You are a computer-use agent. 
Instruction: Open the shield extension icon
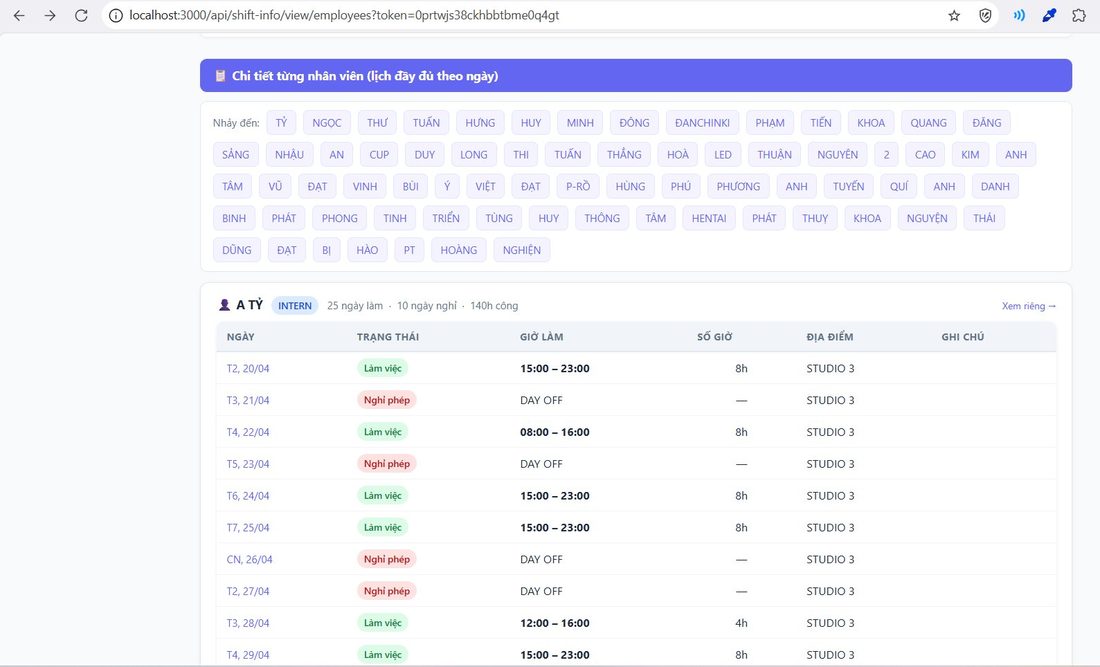(x=985, y=15)
